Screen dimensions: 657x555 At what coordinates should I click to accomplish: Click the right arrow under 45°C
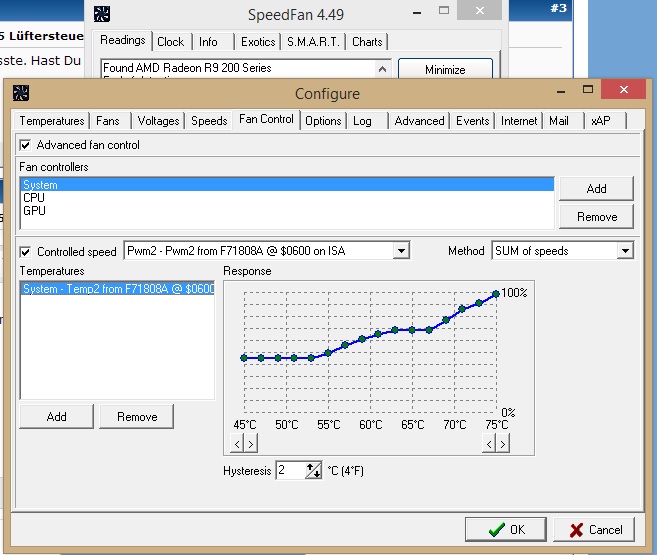251,444
